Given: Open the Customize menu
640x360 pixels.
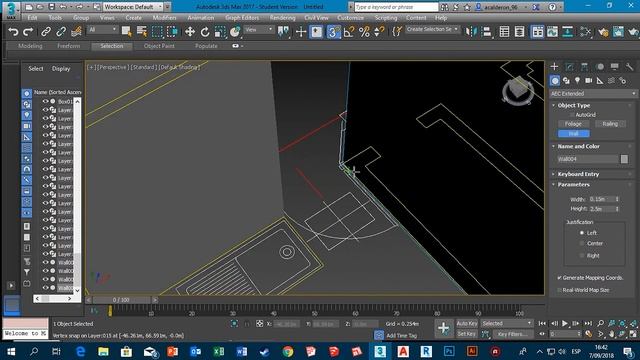Looking at the screenshot, I should click(x=351, y=18).
